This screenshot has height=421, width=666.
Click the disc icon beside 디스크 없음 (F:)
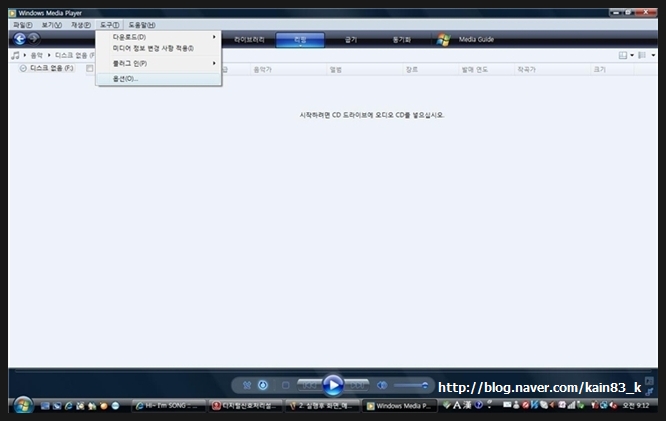23,68
